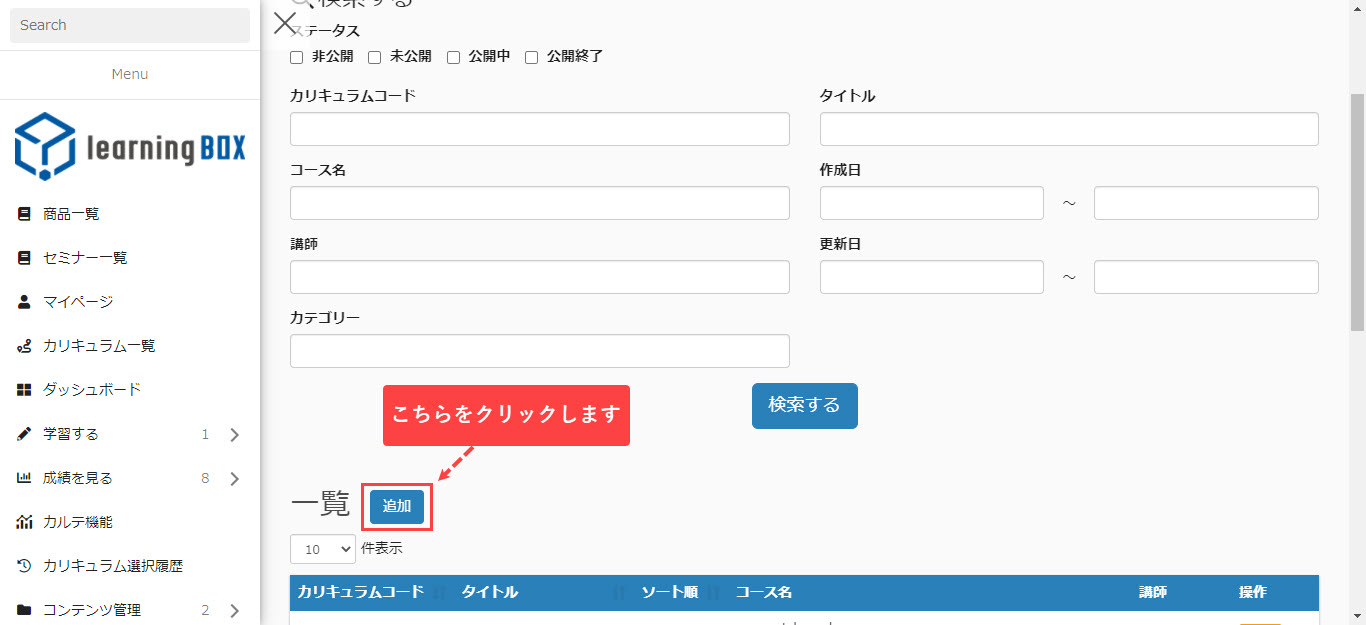Click the folder icon beside コンテンツ管理

(25, 610)
